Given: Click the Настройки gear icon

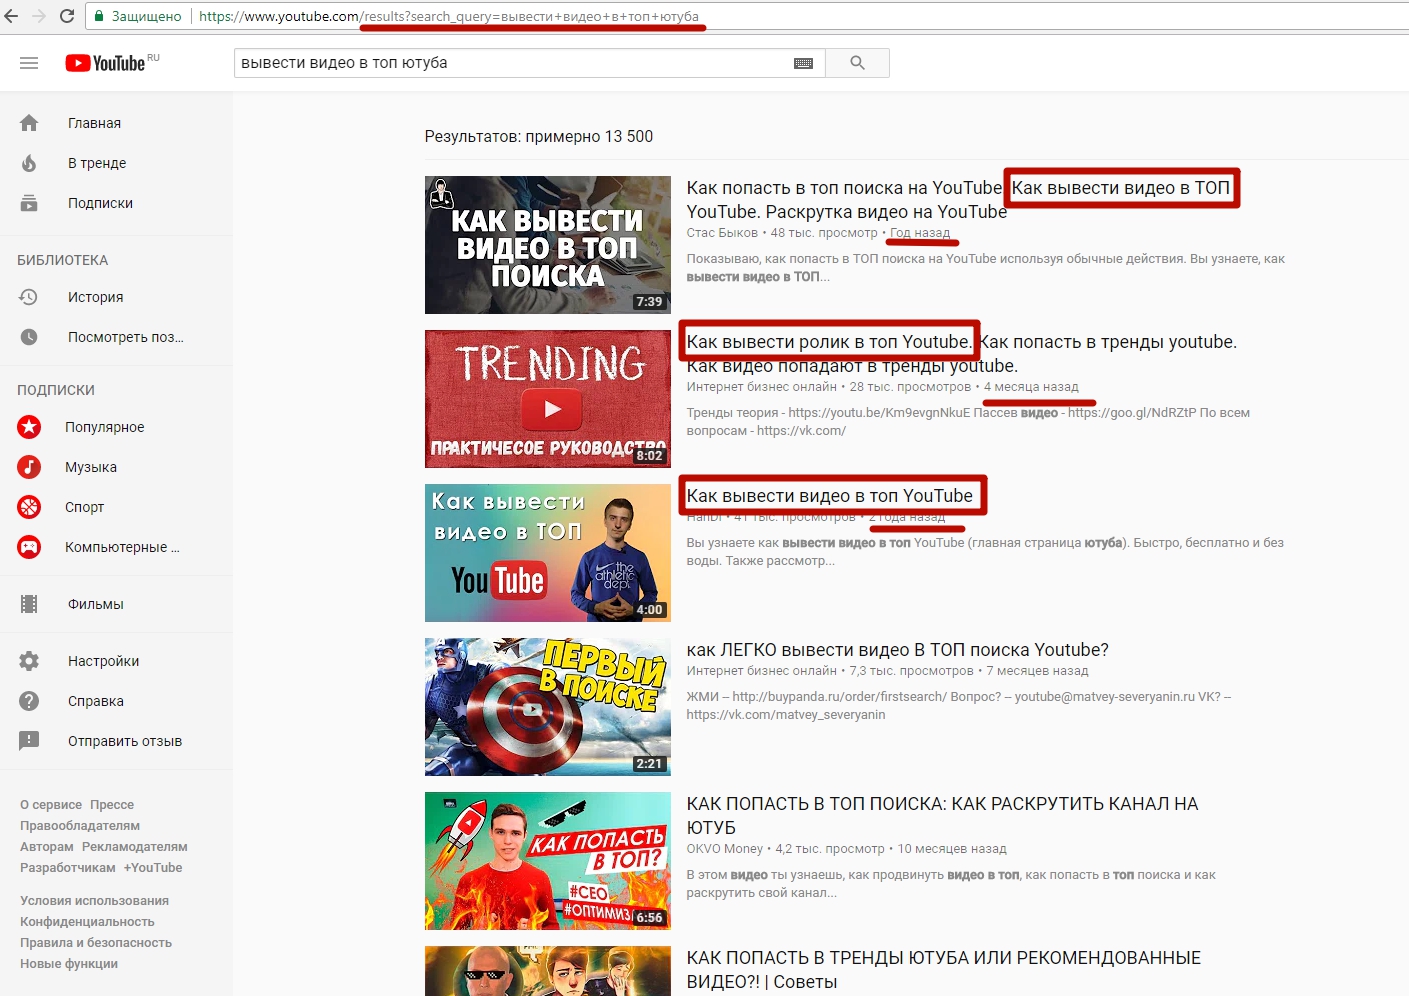Looking at the screenshot, I should click(x=29, y=661).
